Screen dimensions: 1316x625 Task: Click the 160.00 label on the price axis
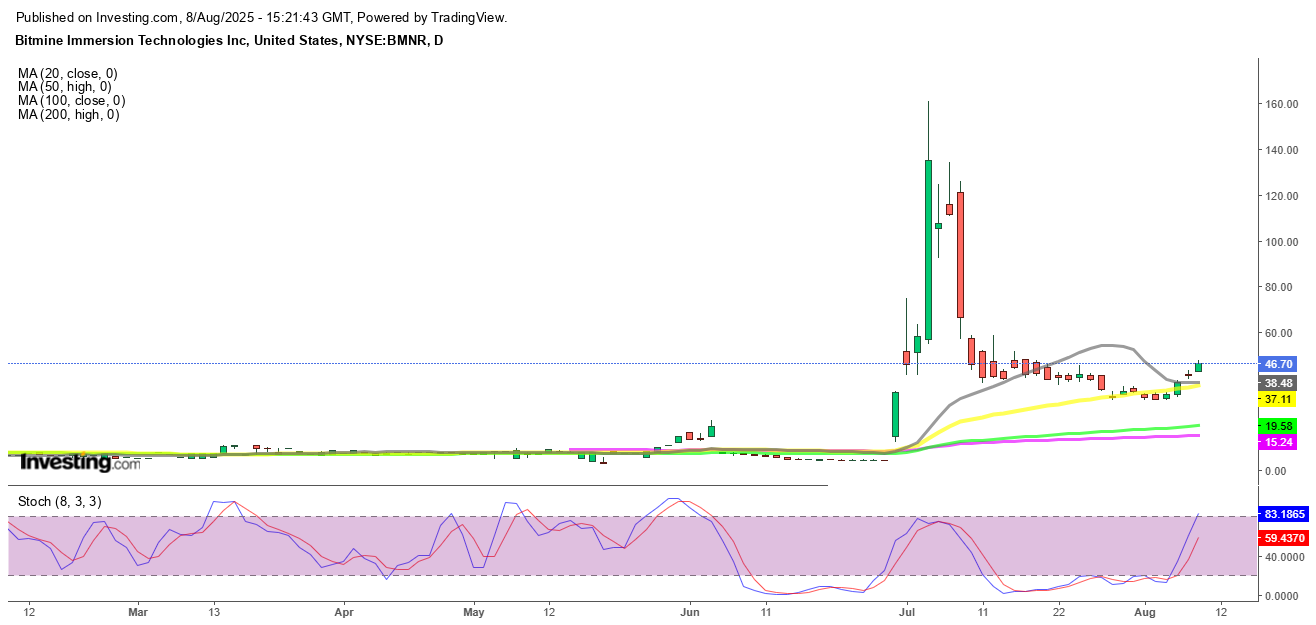(1282, 104)
